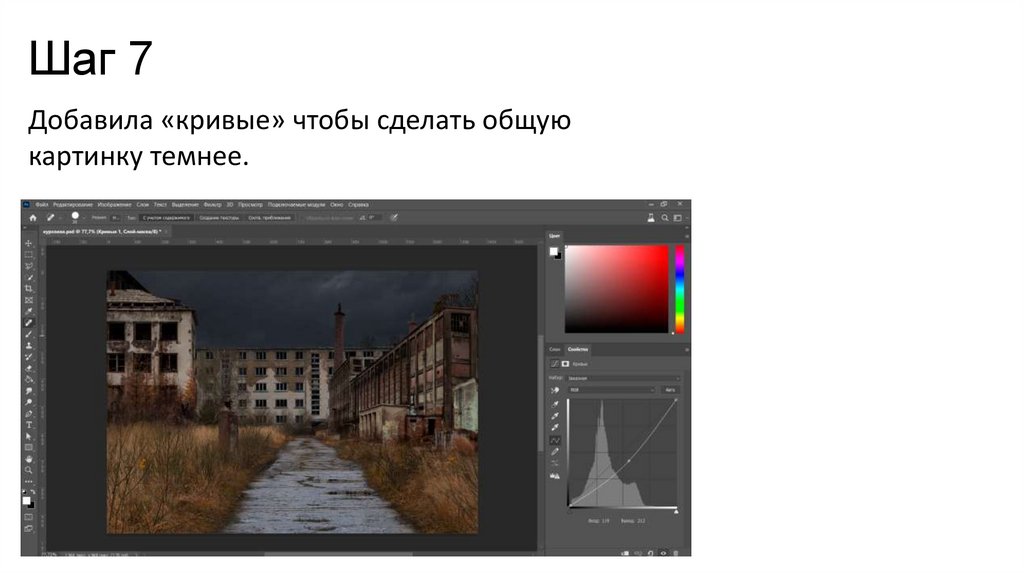Click the smooth curve values icon
The image size is (1024, 574).
pyautogui.click(x=555, y=463)
